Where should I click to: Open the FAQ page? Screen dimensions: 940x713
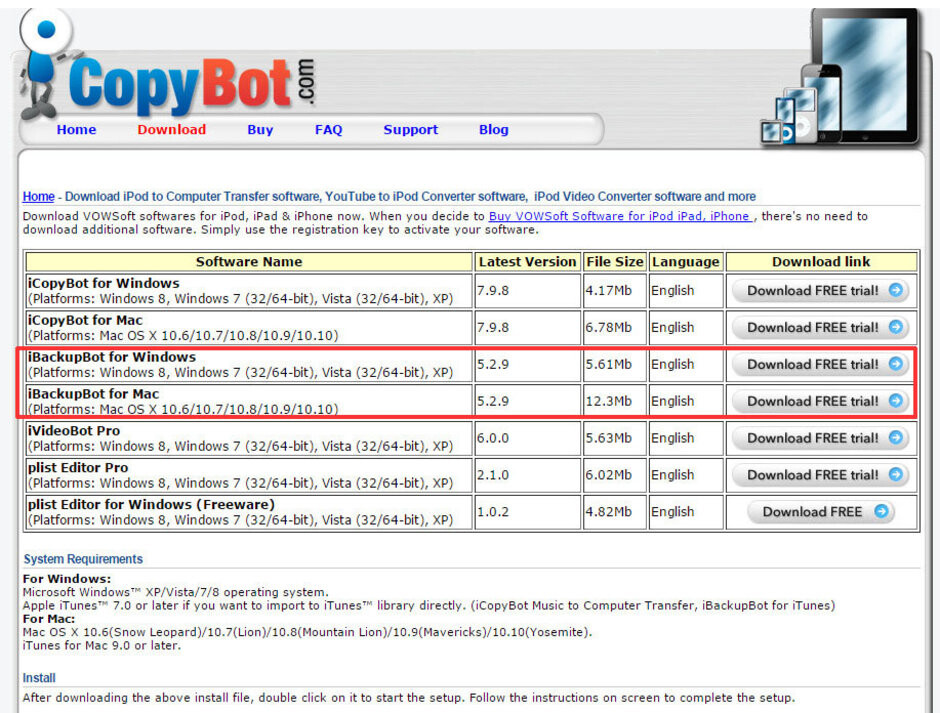(329, 130)
